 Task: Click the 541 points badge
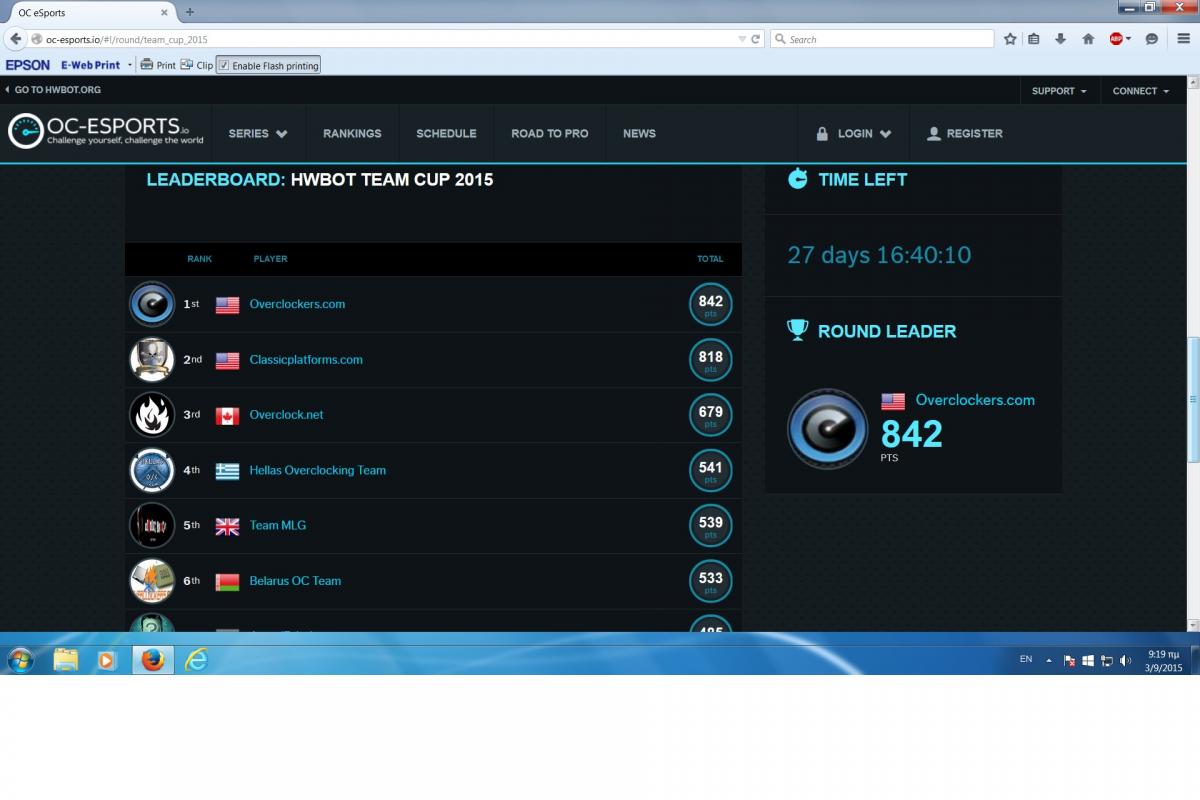tap(711, 470)
